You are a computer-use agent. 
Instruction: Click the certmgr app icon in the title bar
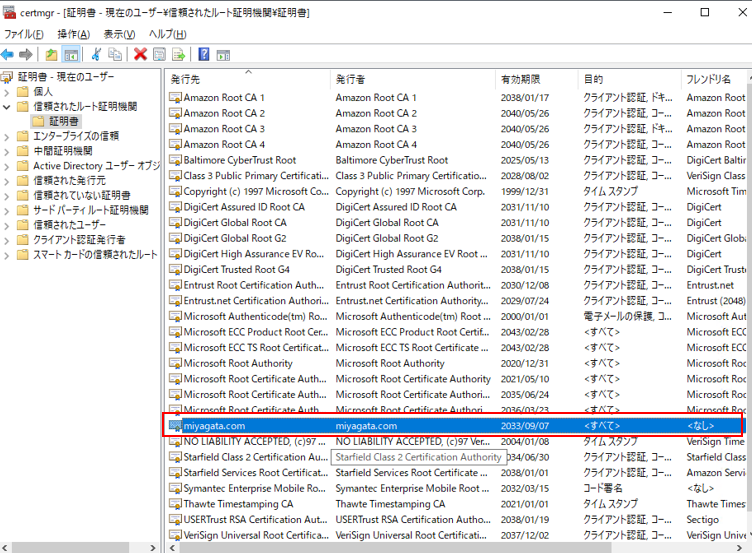click(x=9, y=12)
